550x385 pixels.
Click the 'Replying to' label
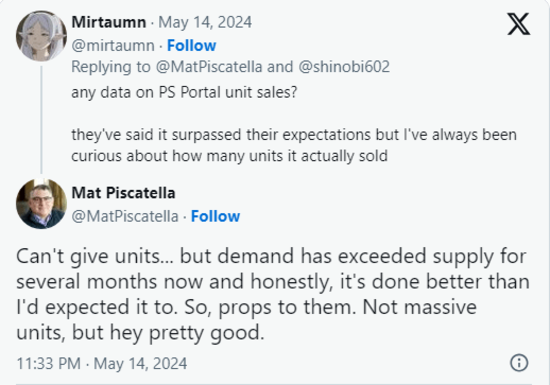tap(111, 67)
